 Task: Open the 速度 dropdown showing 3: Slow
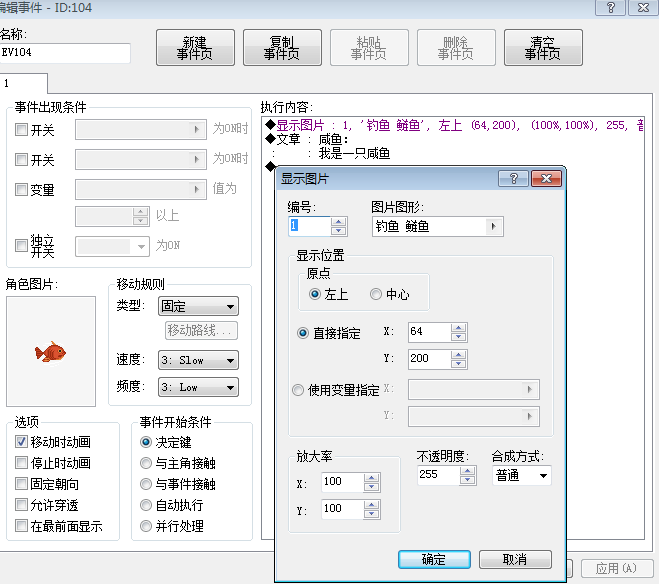coord(198,360)
